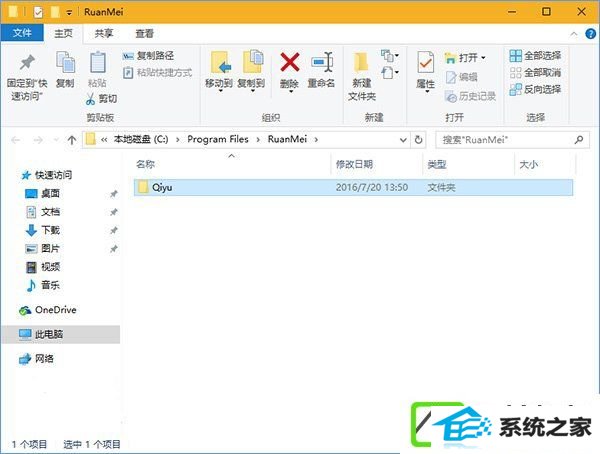Click Invert selection in the ribbon

coord(535,90)
